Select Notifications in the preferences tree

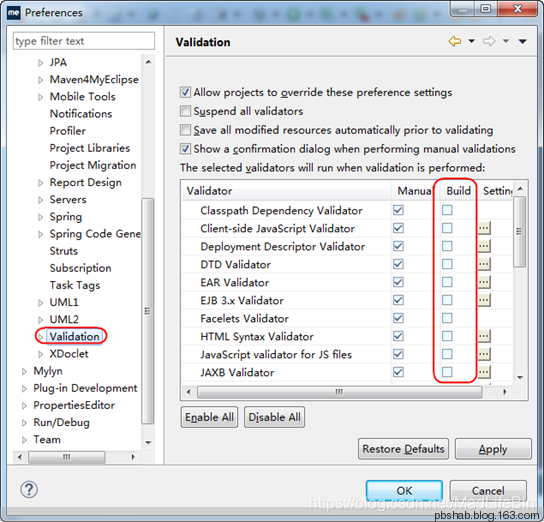tap(81, 114)
